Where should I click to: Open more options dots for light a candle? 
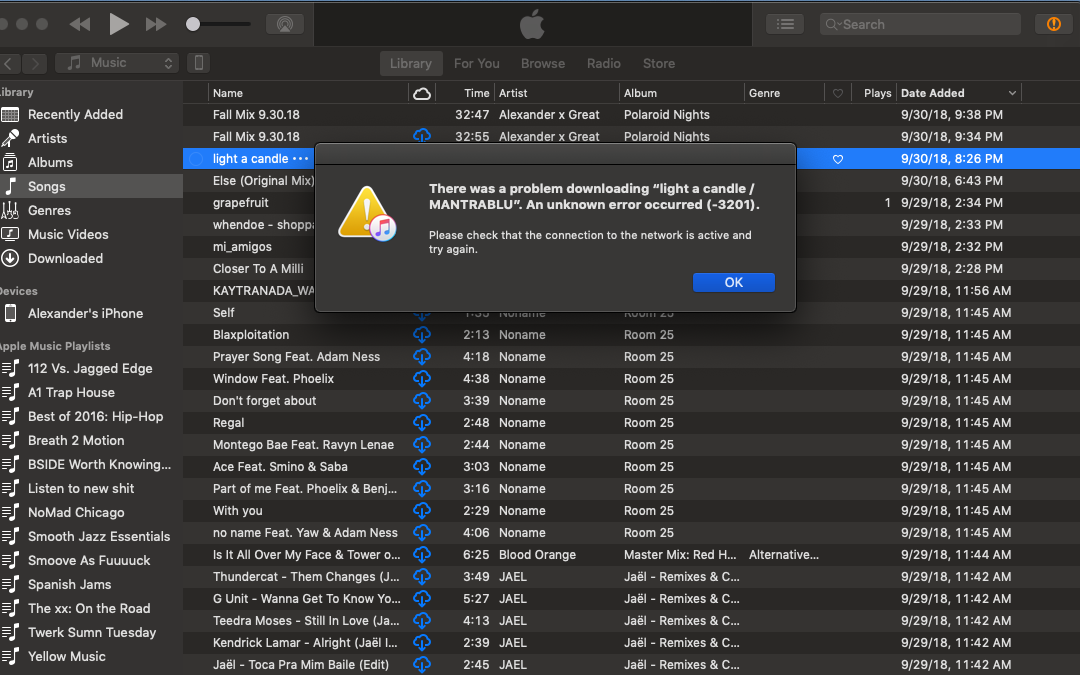tap(300, 158)
